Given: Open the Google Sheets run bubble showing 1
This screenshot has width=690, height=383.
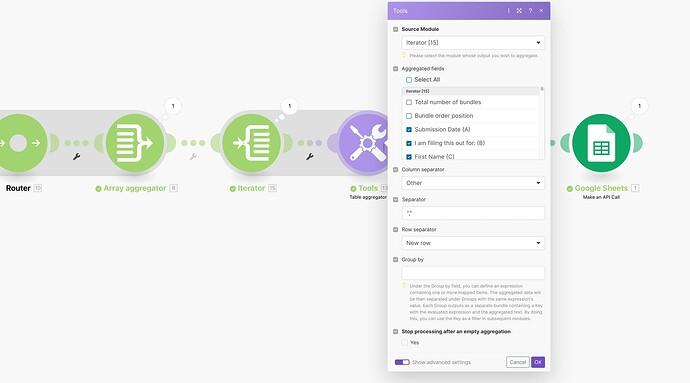Looking at the screenshot, I should 639,106.
